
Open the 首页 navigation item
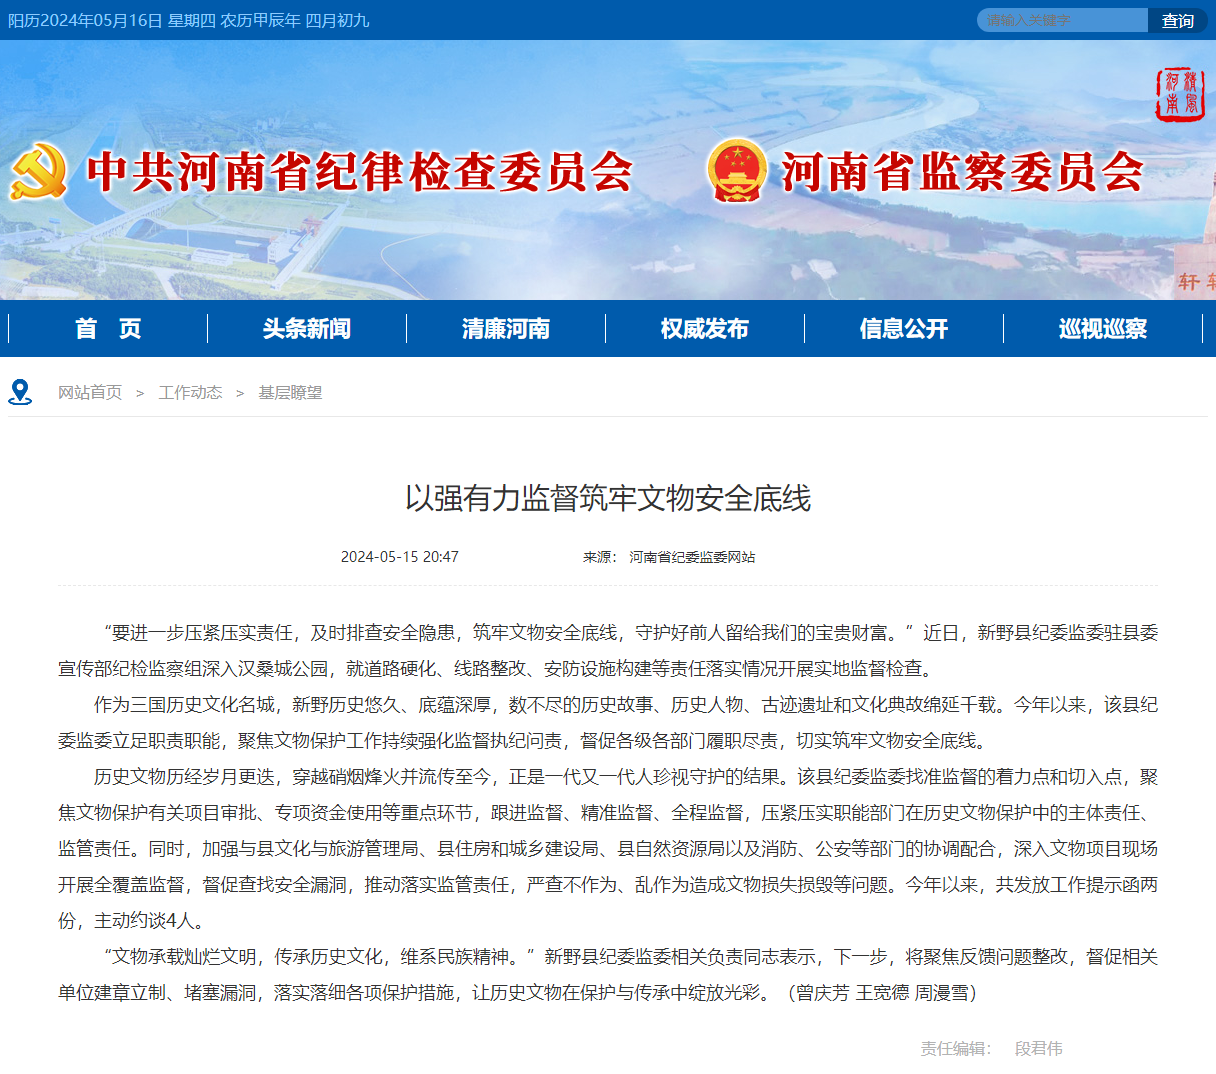pos(108,329)
